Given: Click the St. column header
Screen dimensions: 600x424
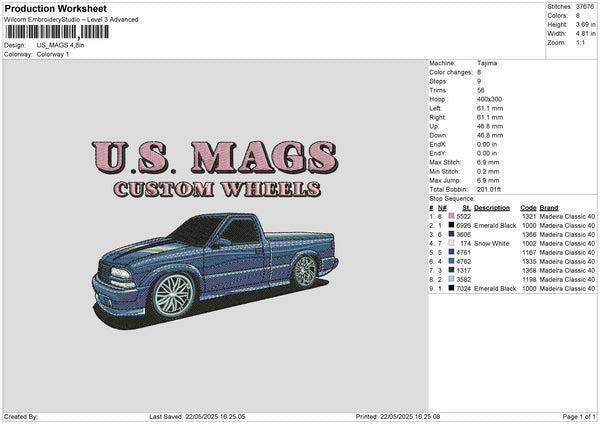Looking at the screenshot, I should click(x=466, y=208).
